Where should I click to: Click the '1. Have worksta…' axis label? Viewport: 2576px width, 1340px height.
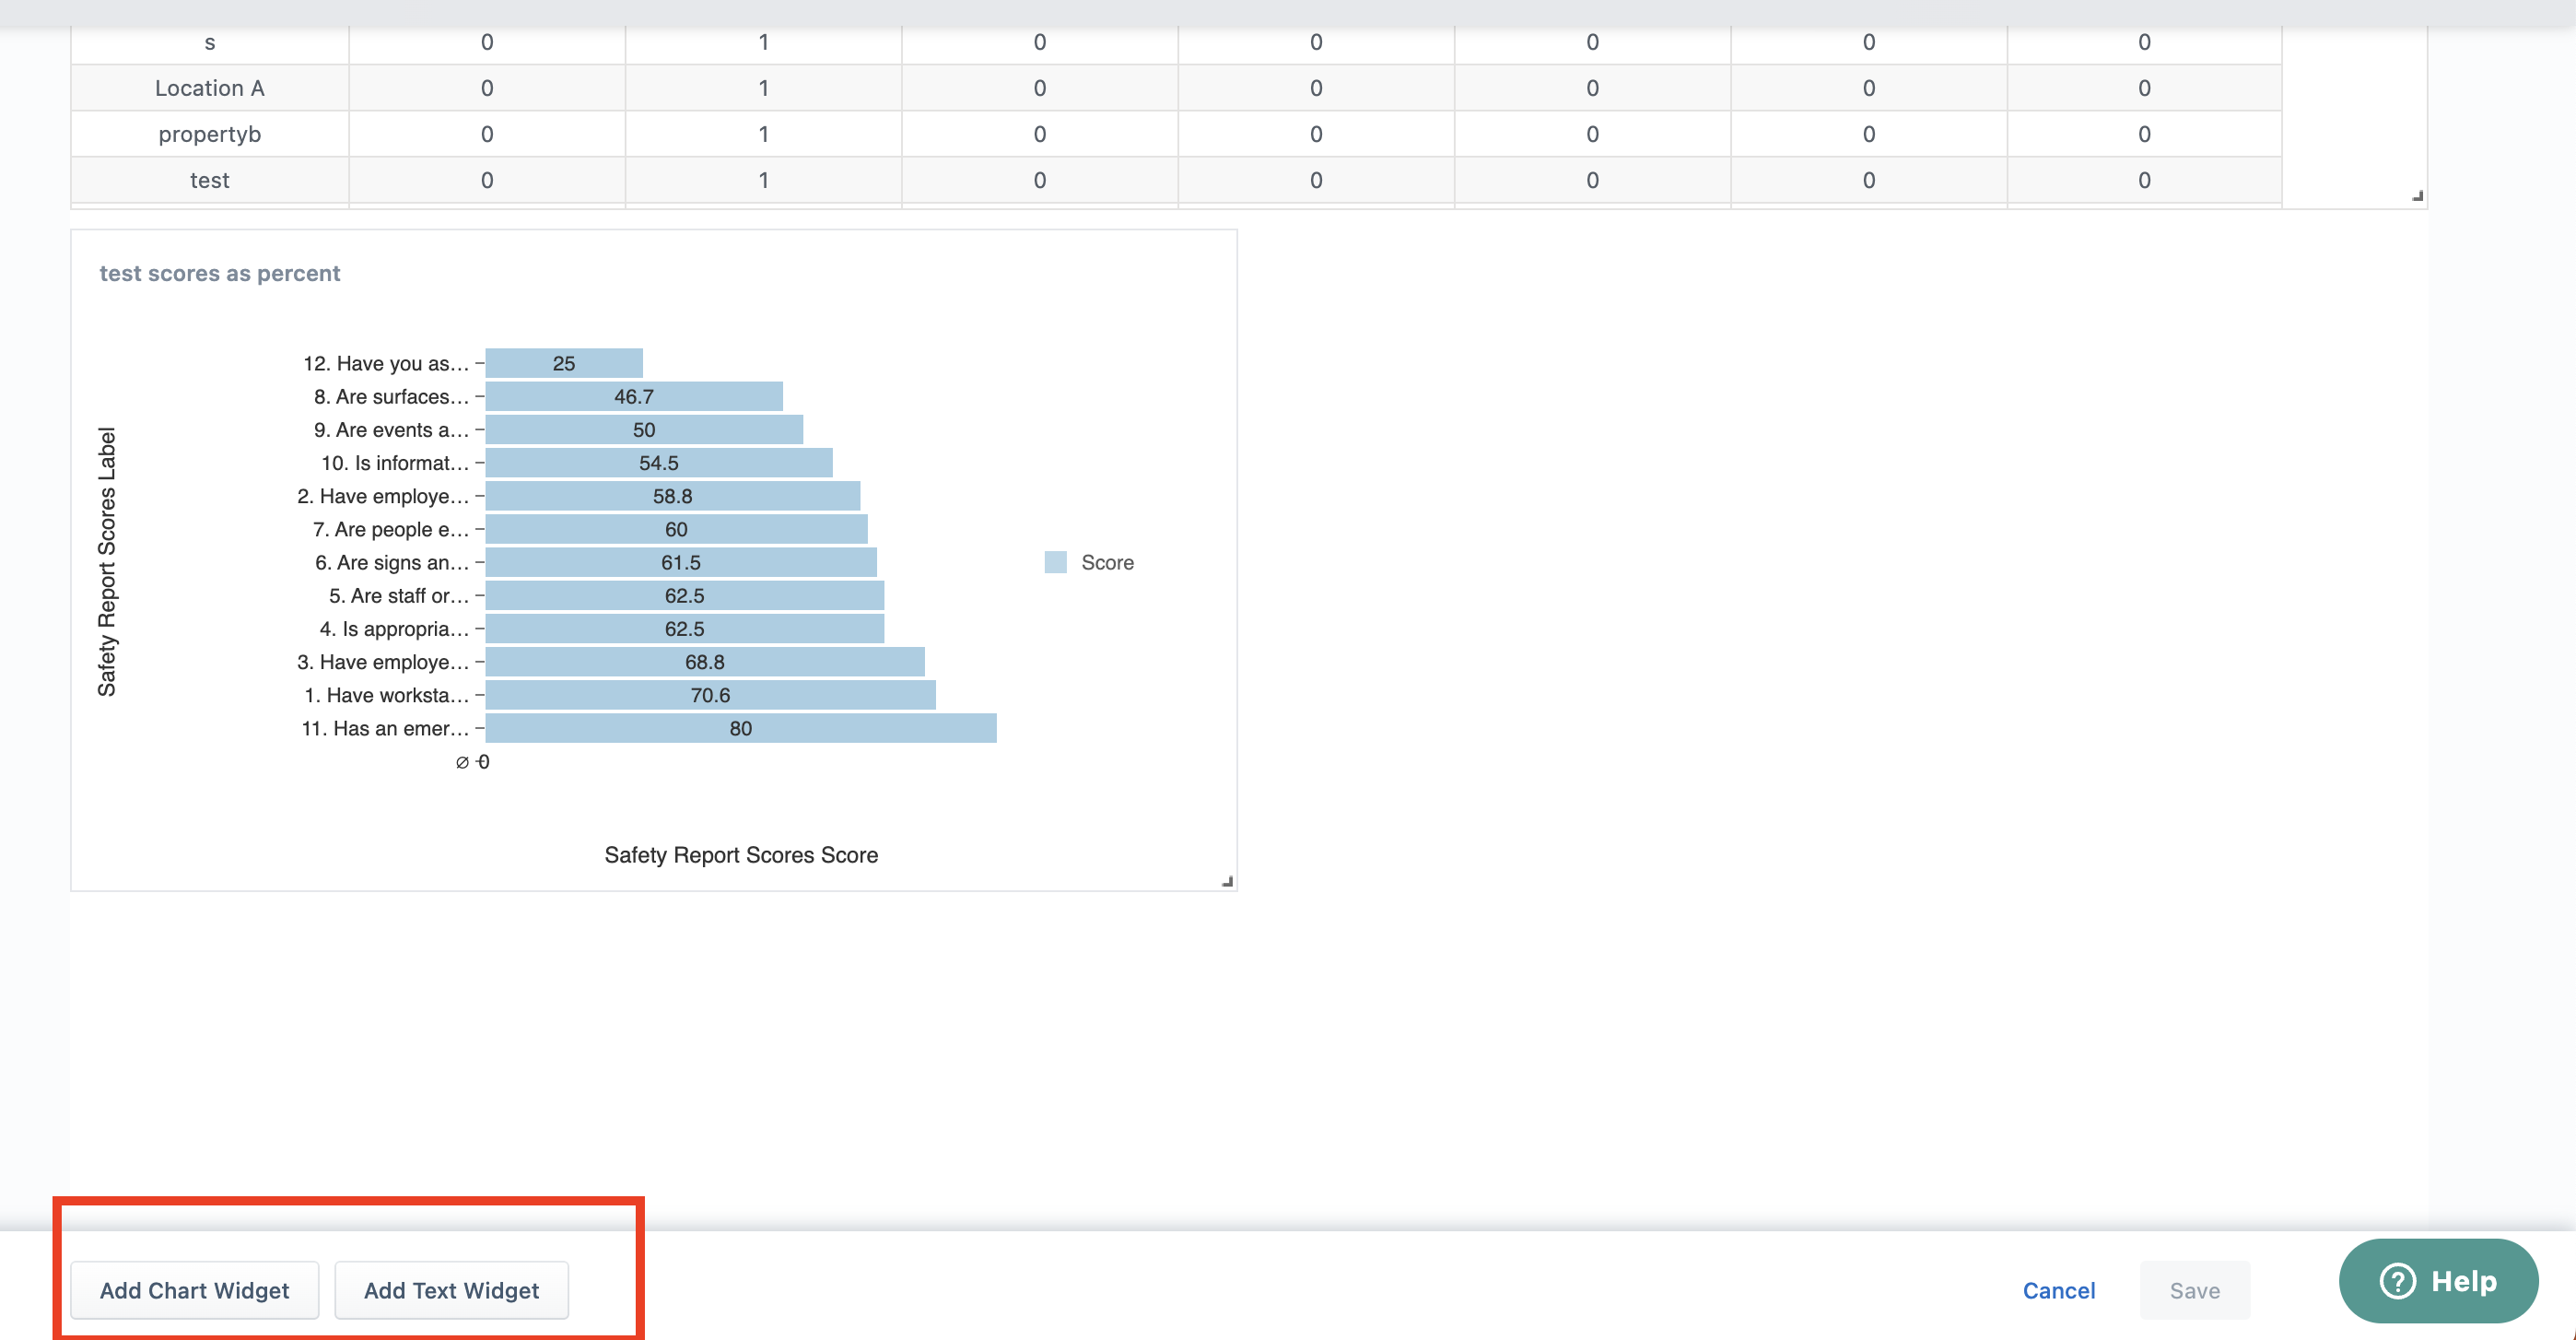[387, 695]
